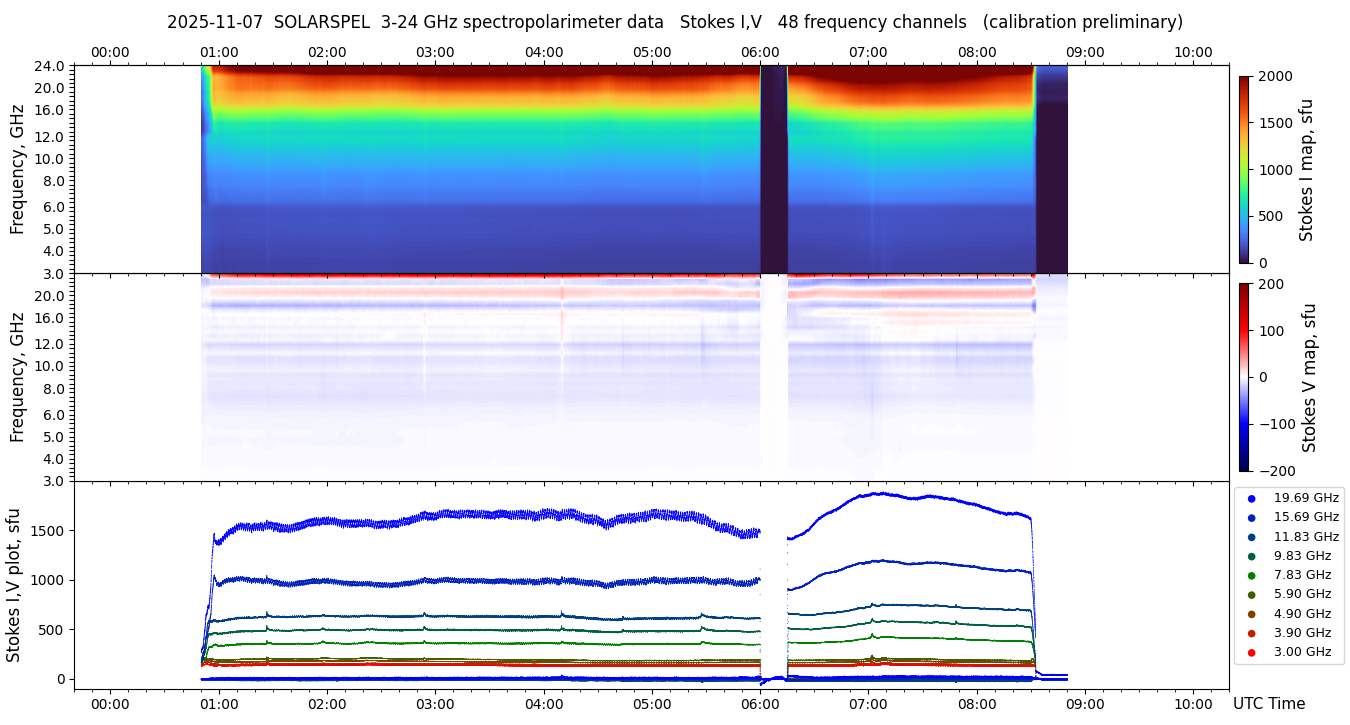Click the Stokes V map colorbar
1350x725 pixels.
pyautogui.click(x=1244, y=377)
